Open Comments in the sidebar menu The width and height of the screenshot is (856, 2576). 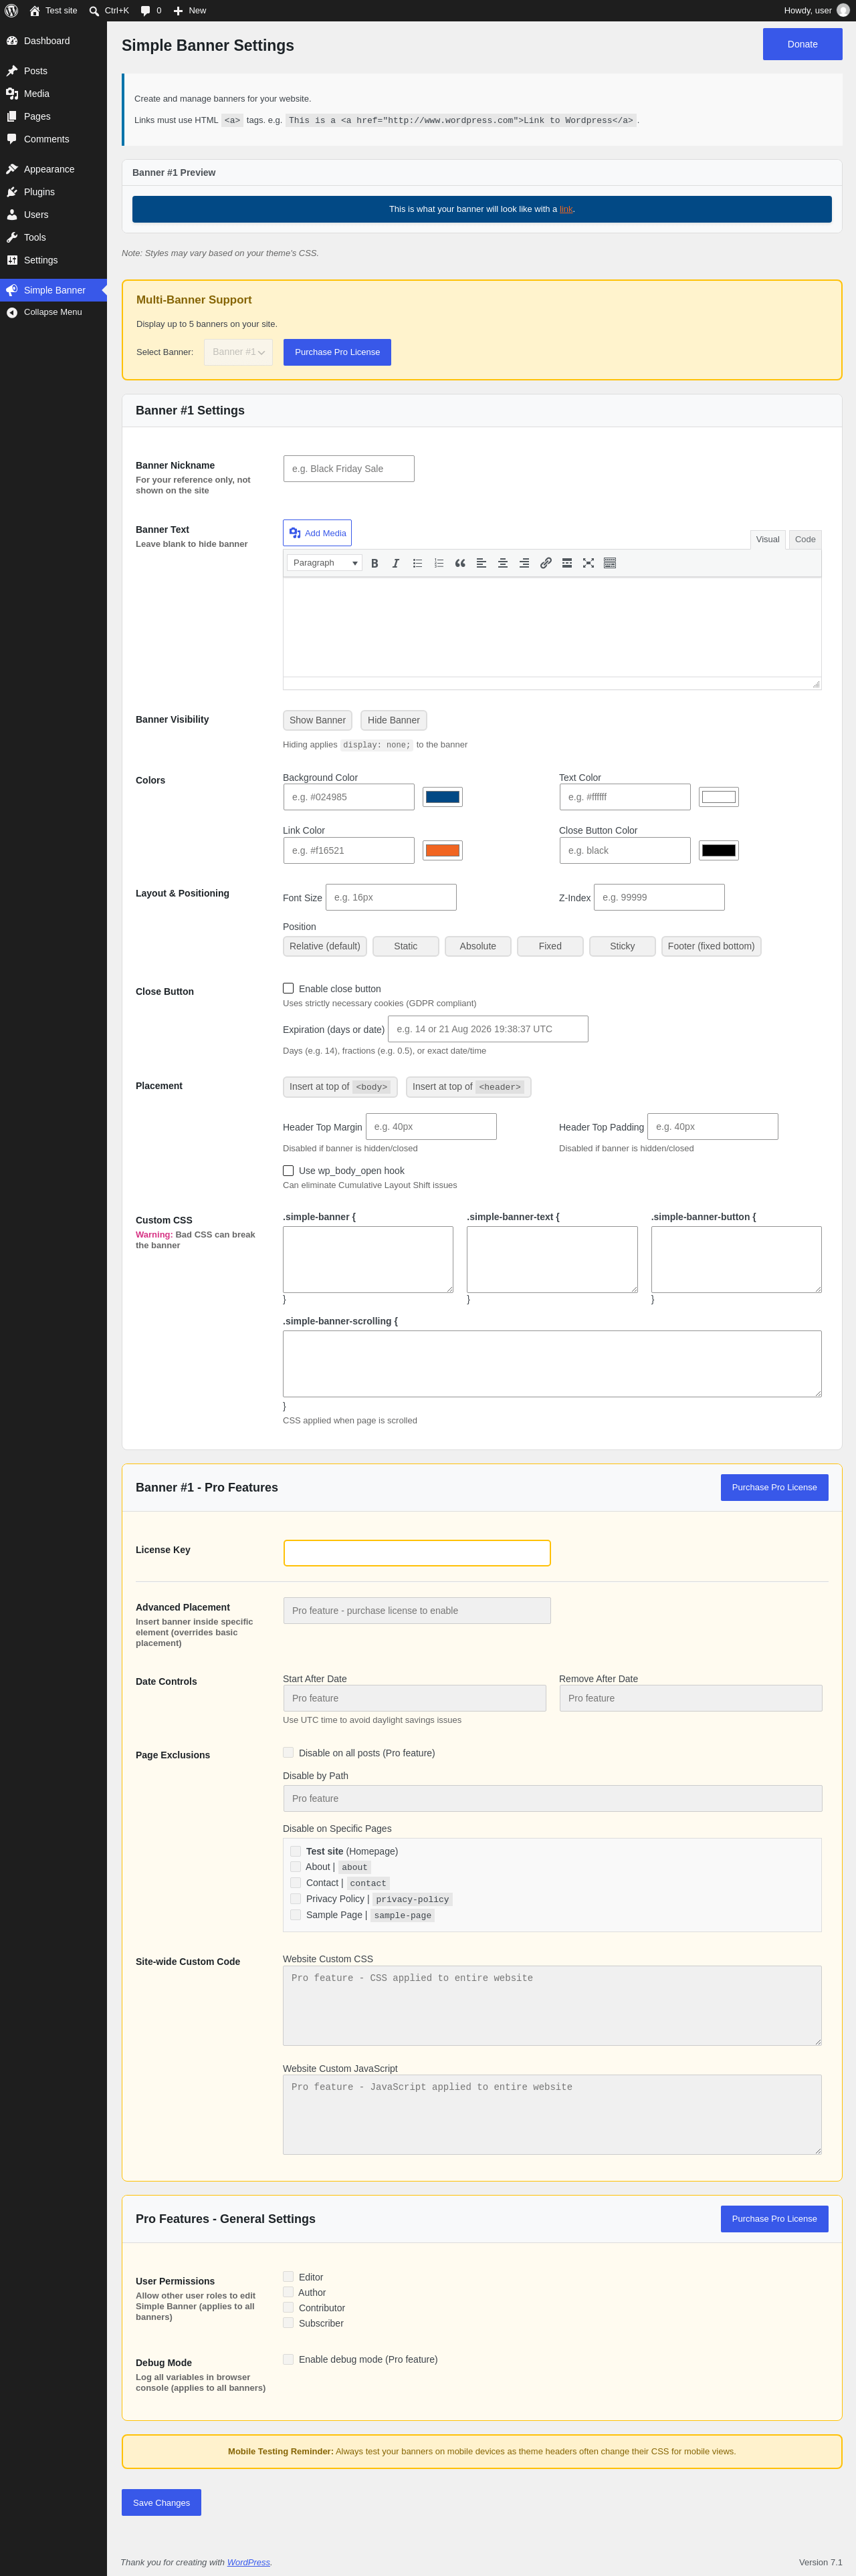pyautogui.click(x=53, y=139)
